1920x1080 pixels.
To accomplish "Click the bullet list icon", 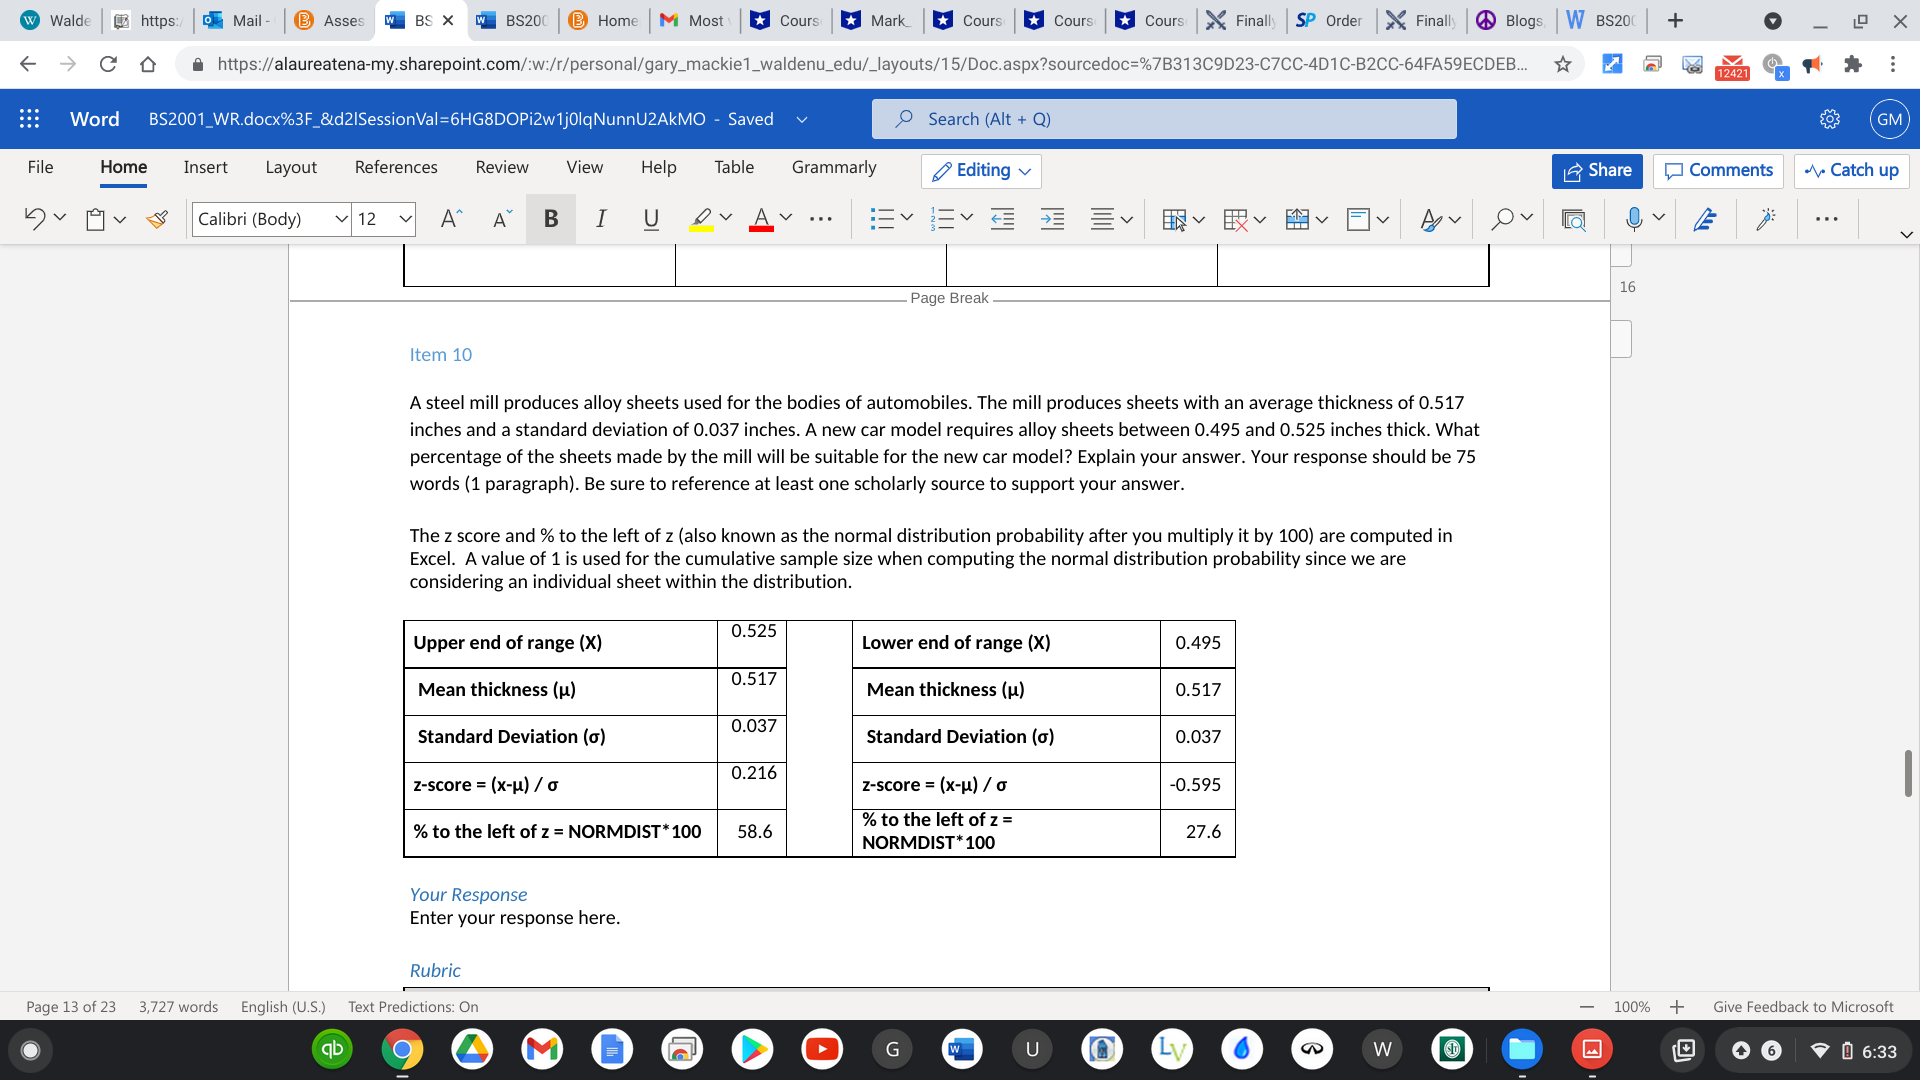I will 882,219.
